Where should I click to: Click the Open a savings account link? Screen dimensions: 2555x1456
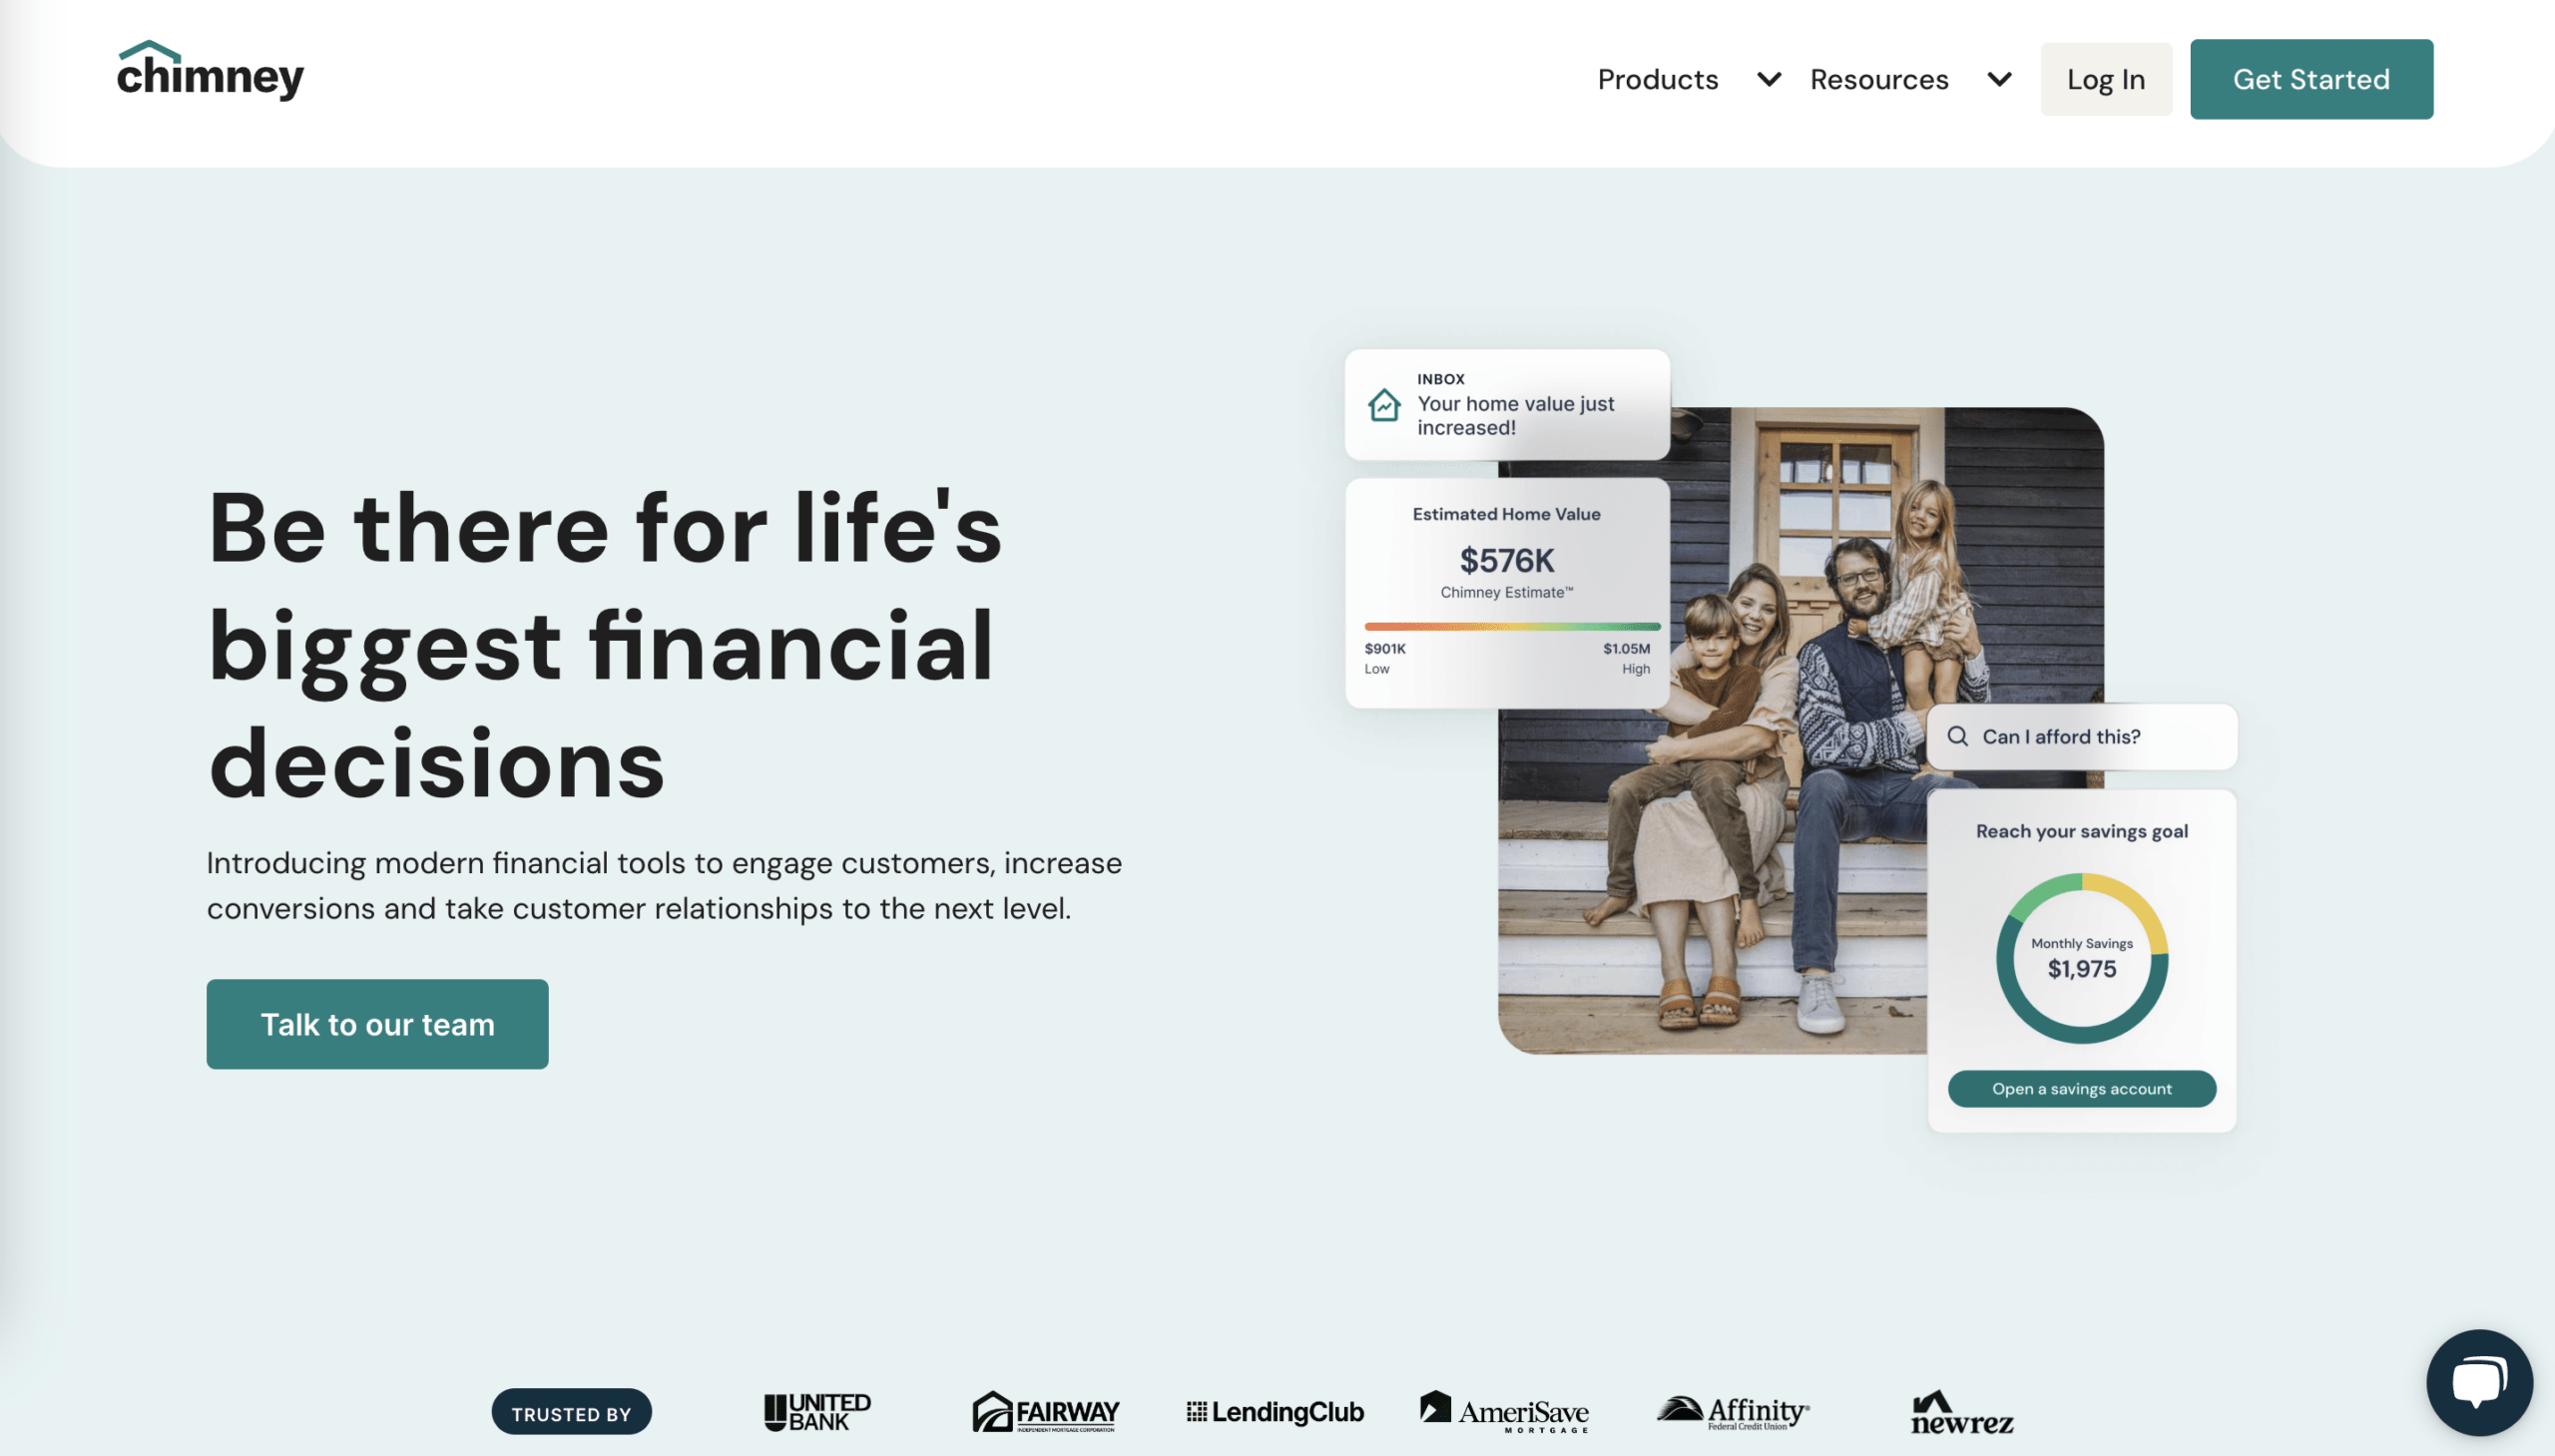[2081, 1088]
